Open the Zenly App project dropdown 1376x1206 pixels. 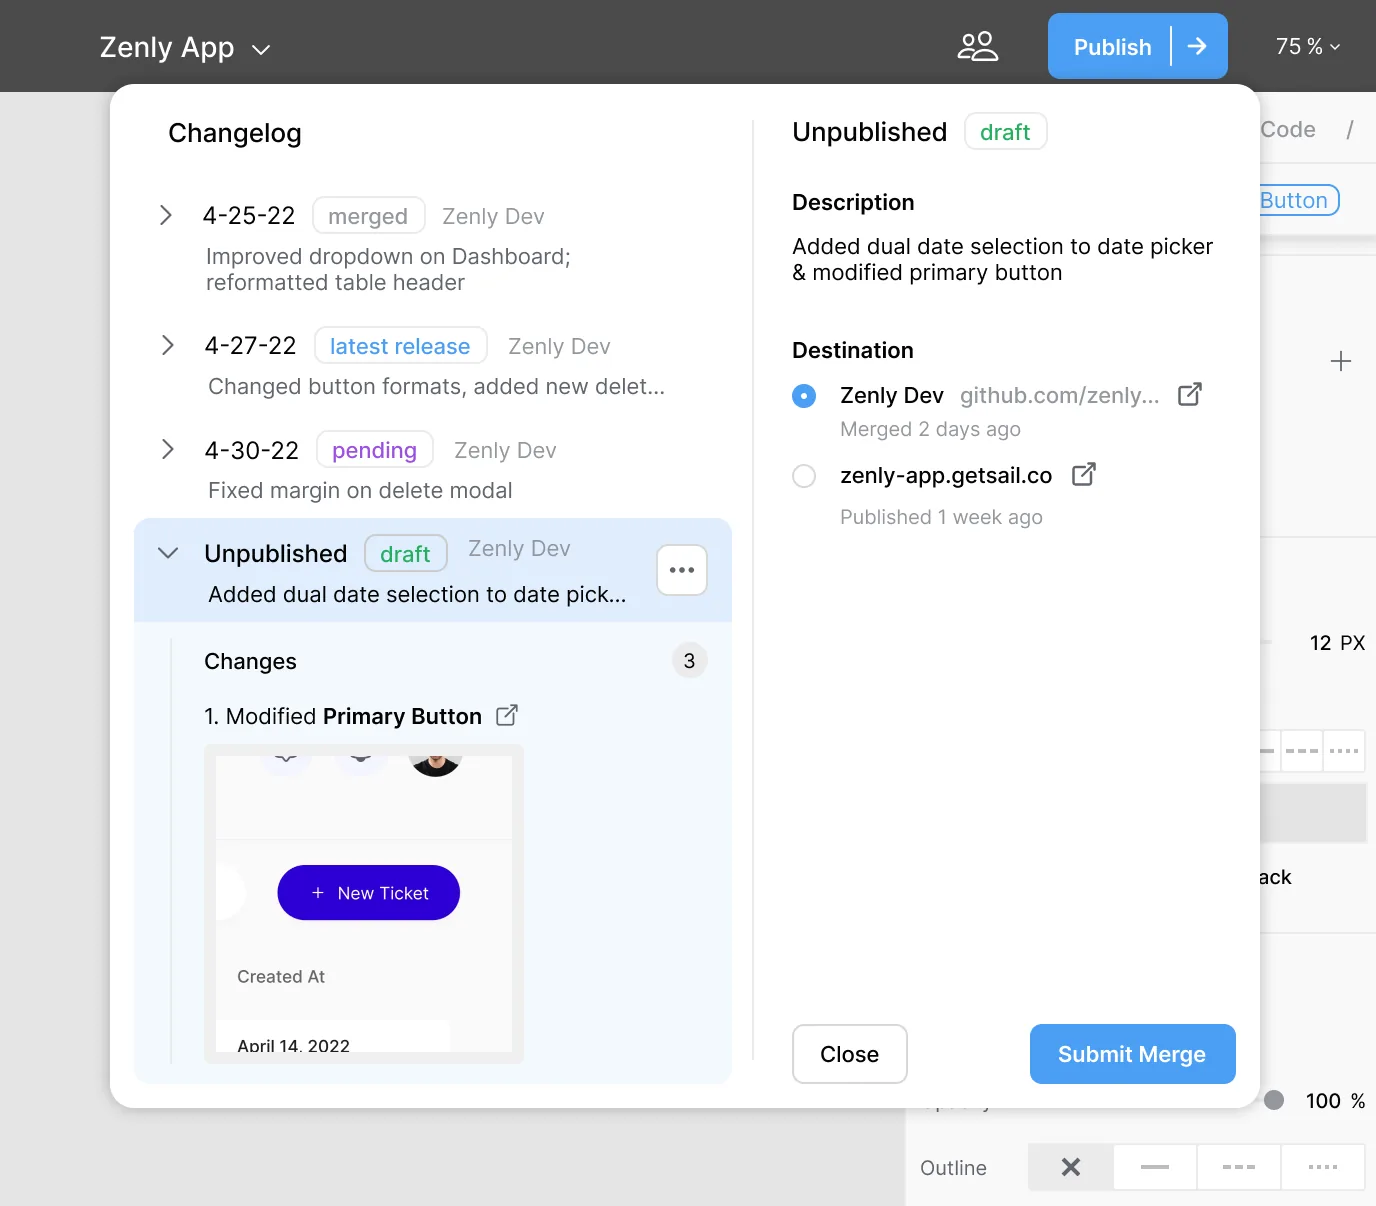pyautogui.click(x=185, y=47)
